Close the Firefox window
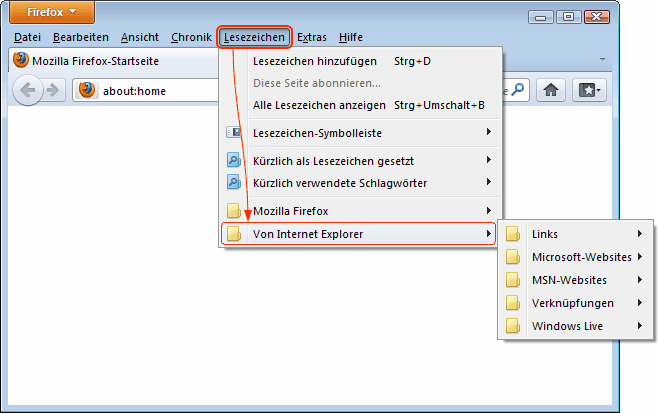 click(597, 17)
